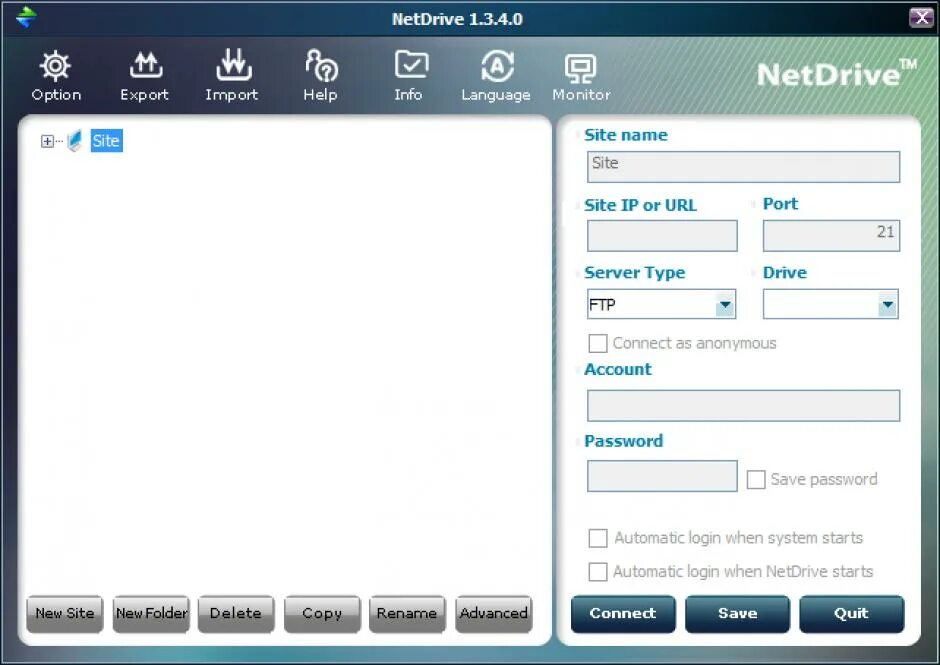Open the Info toolbar icon
This screenshot has height=665, width=940.
click(411, 65)
